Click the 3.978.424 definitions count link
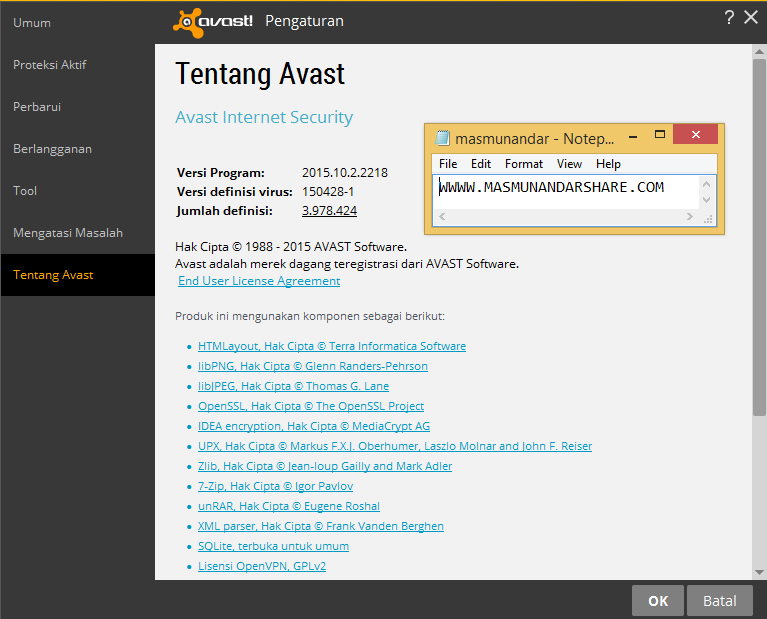Screen dimensions: 767x619 point(329,211)
